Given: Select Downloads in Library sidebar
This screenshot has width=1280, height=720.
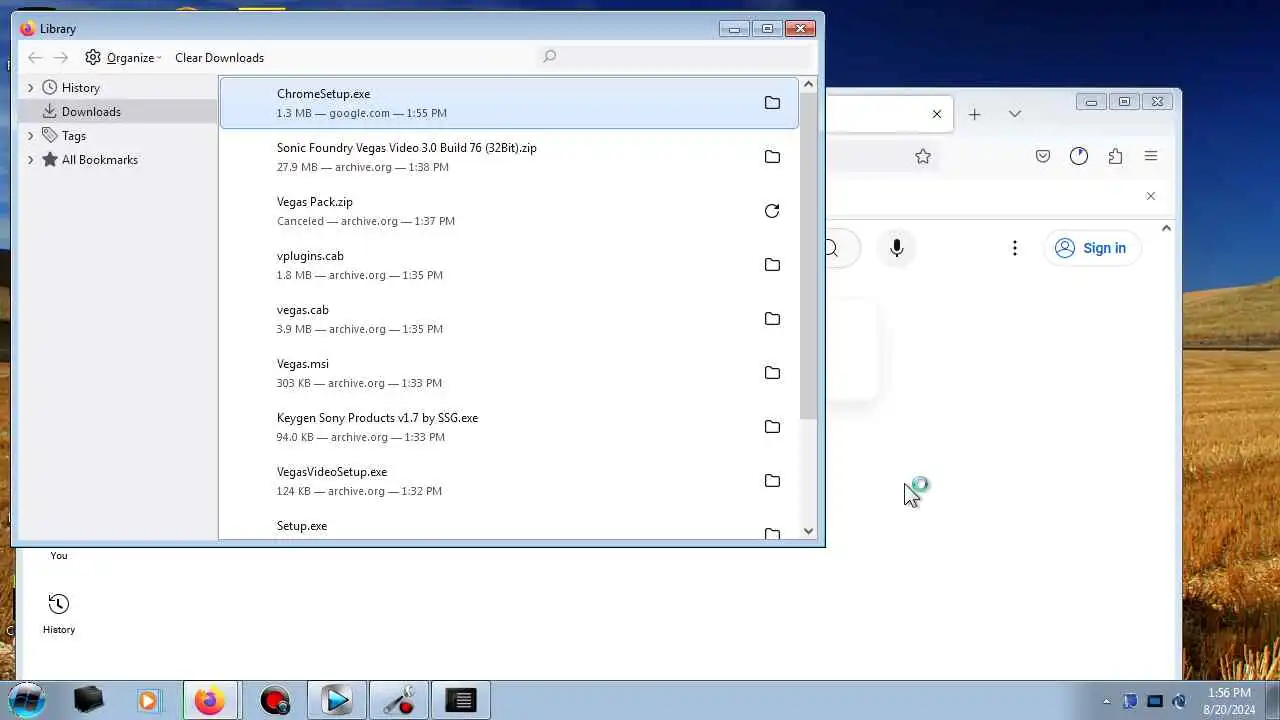Looking at the screenshot, I should 117,112.
